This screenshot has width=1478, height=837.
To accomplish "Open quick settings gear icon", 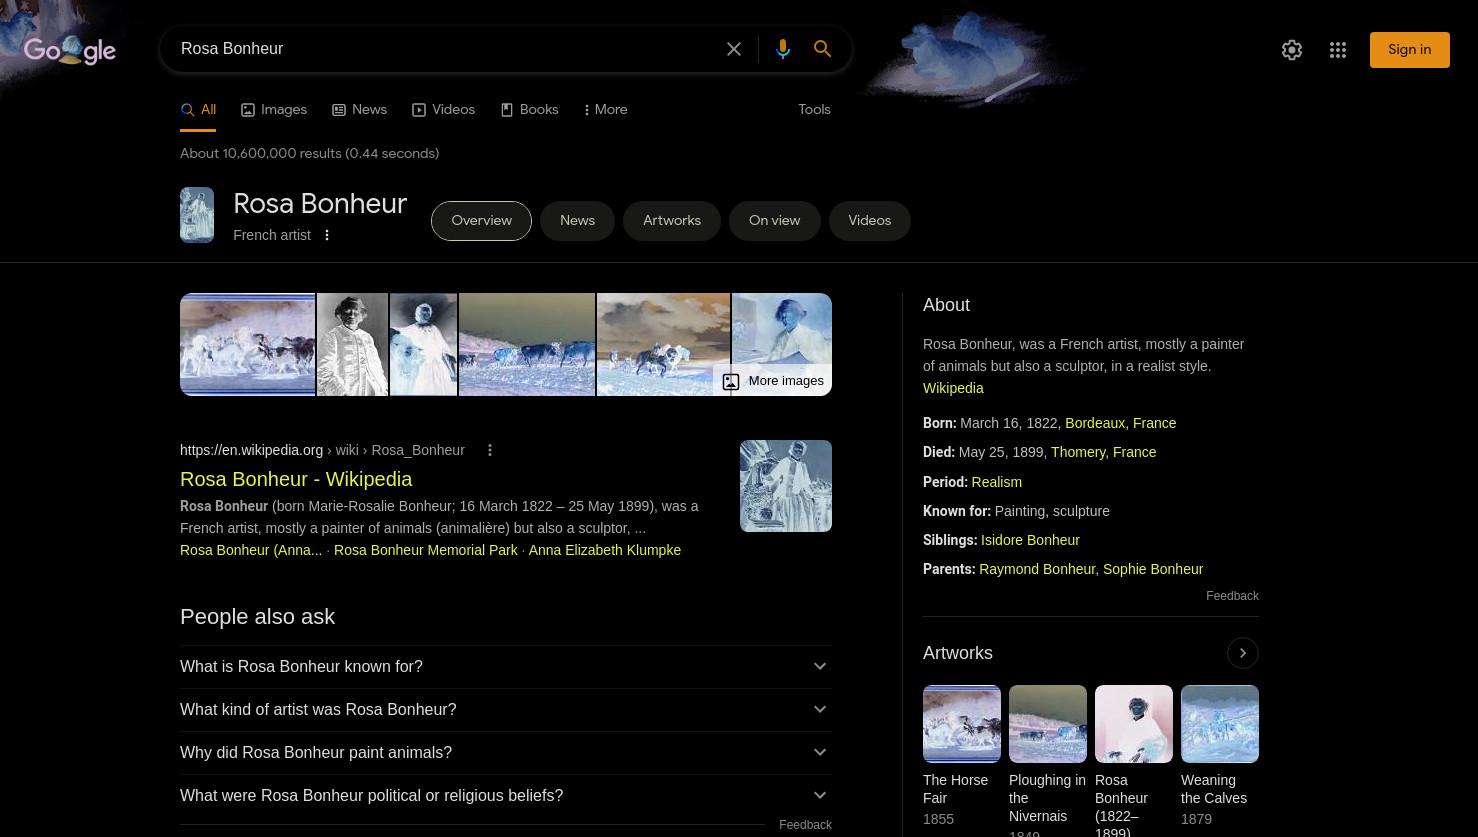I will 1292,50.
